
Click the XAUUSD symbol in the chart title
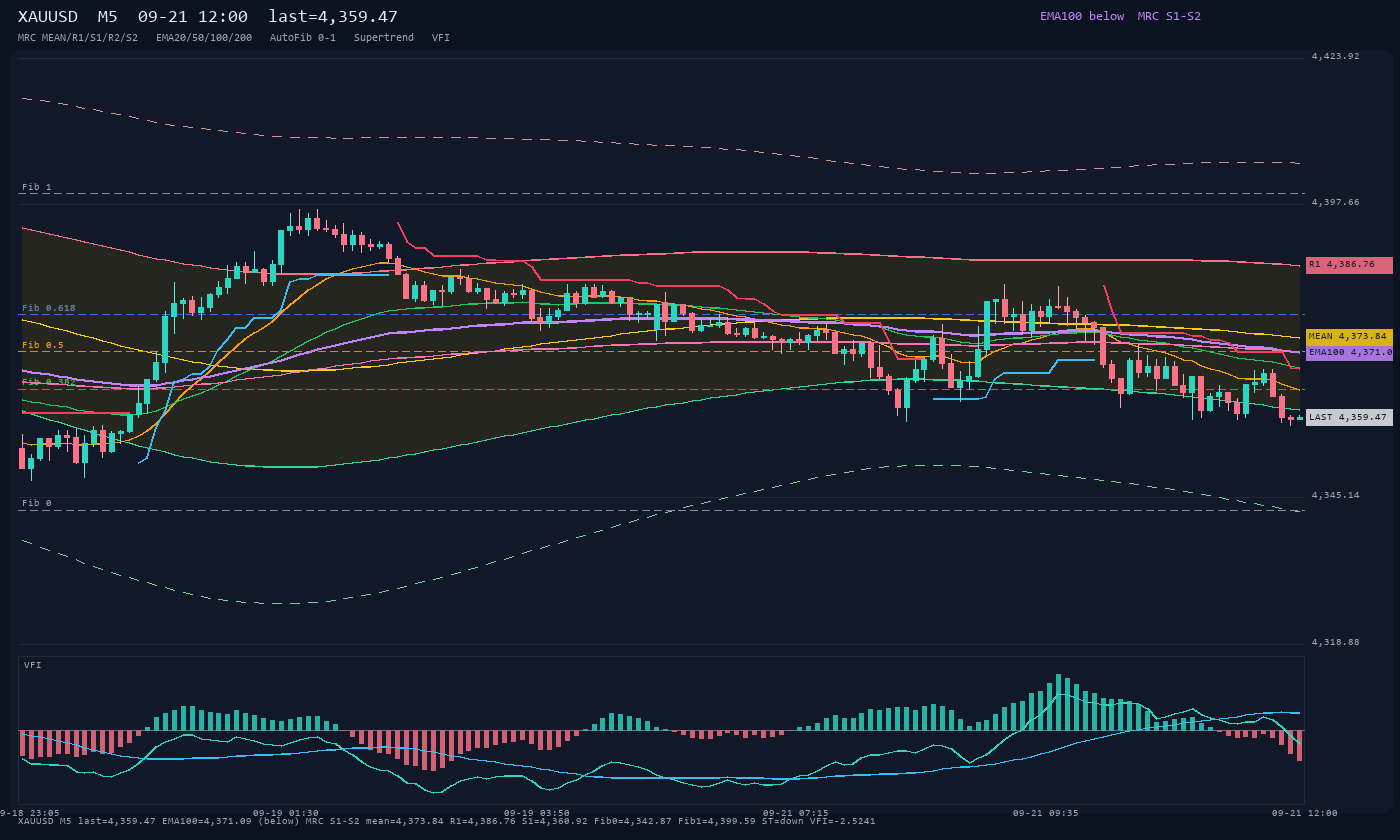(x=48, y=17)
